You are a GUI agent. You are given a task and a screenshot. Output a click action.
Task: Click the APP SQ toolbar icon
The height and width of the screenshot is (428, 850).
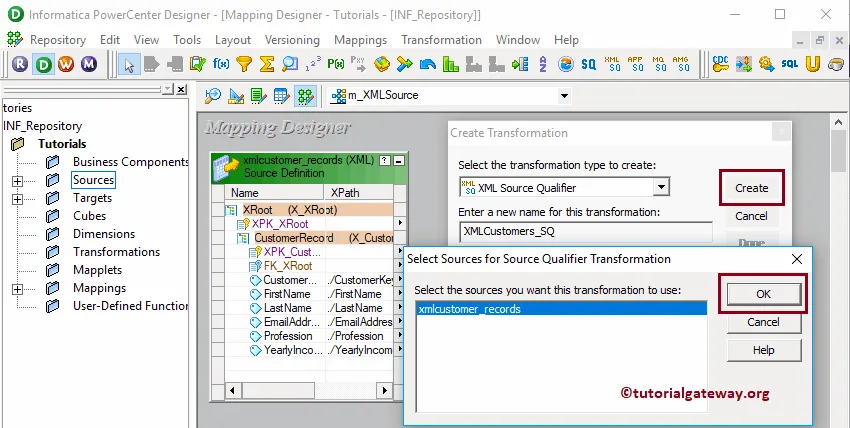[635, 64]
